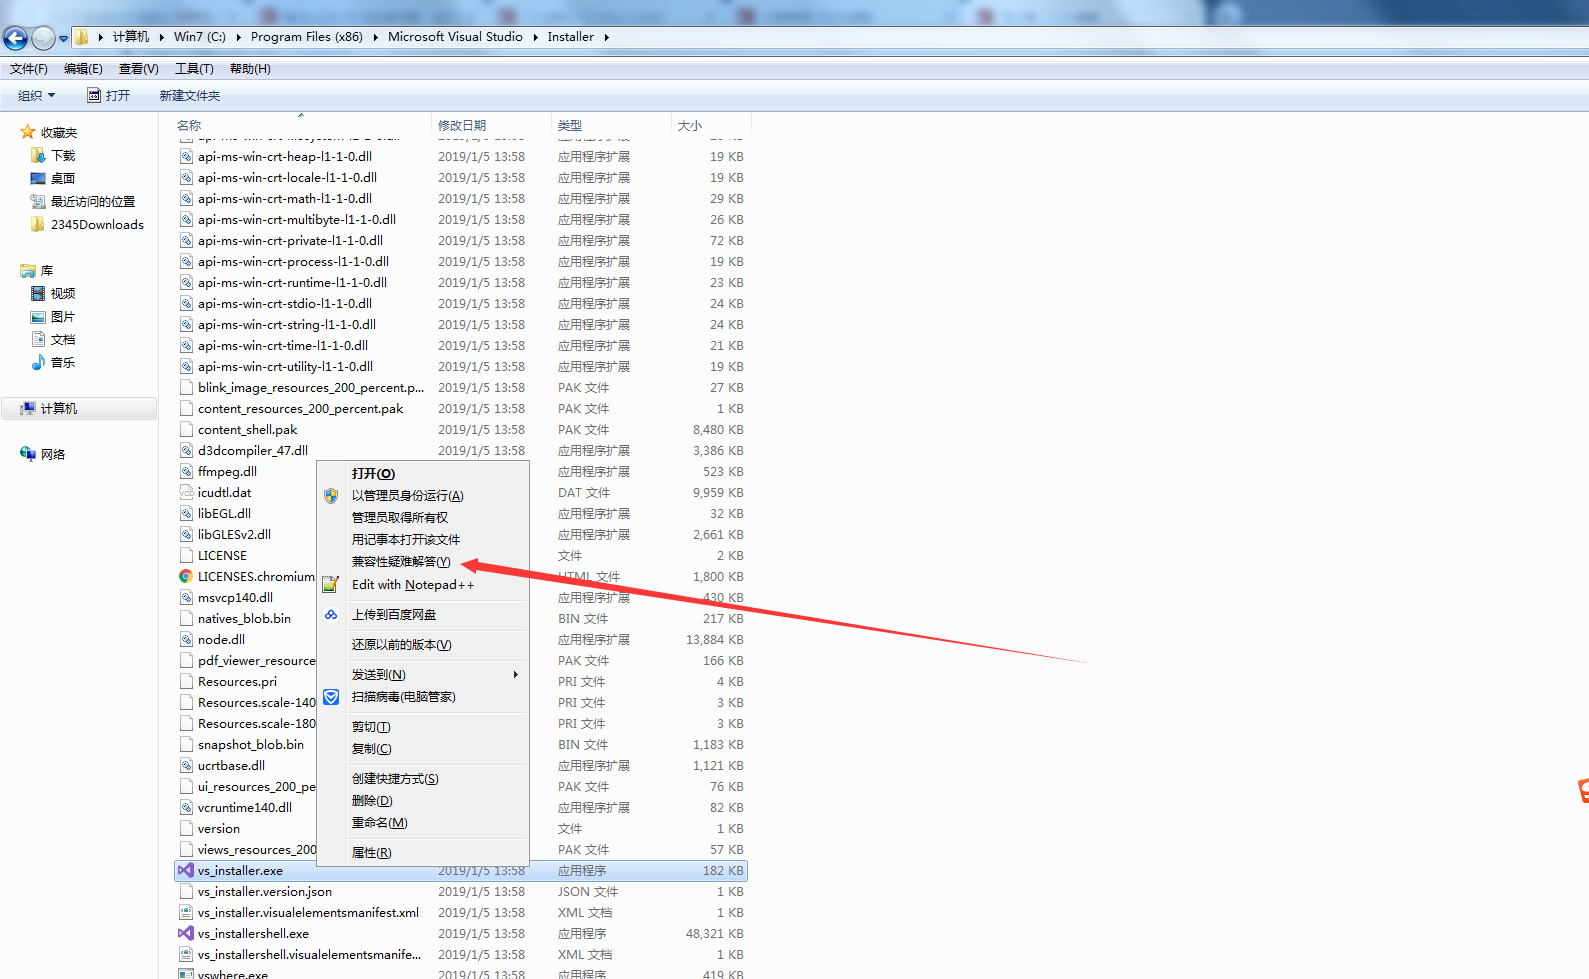The width and height of the screenshot is (1589, 979).
Task: Click the Back navigation arrow button
Action: coord(16,38)
